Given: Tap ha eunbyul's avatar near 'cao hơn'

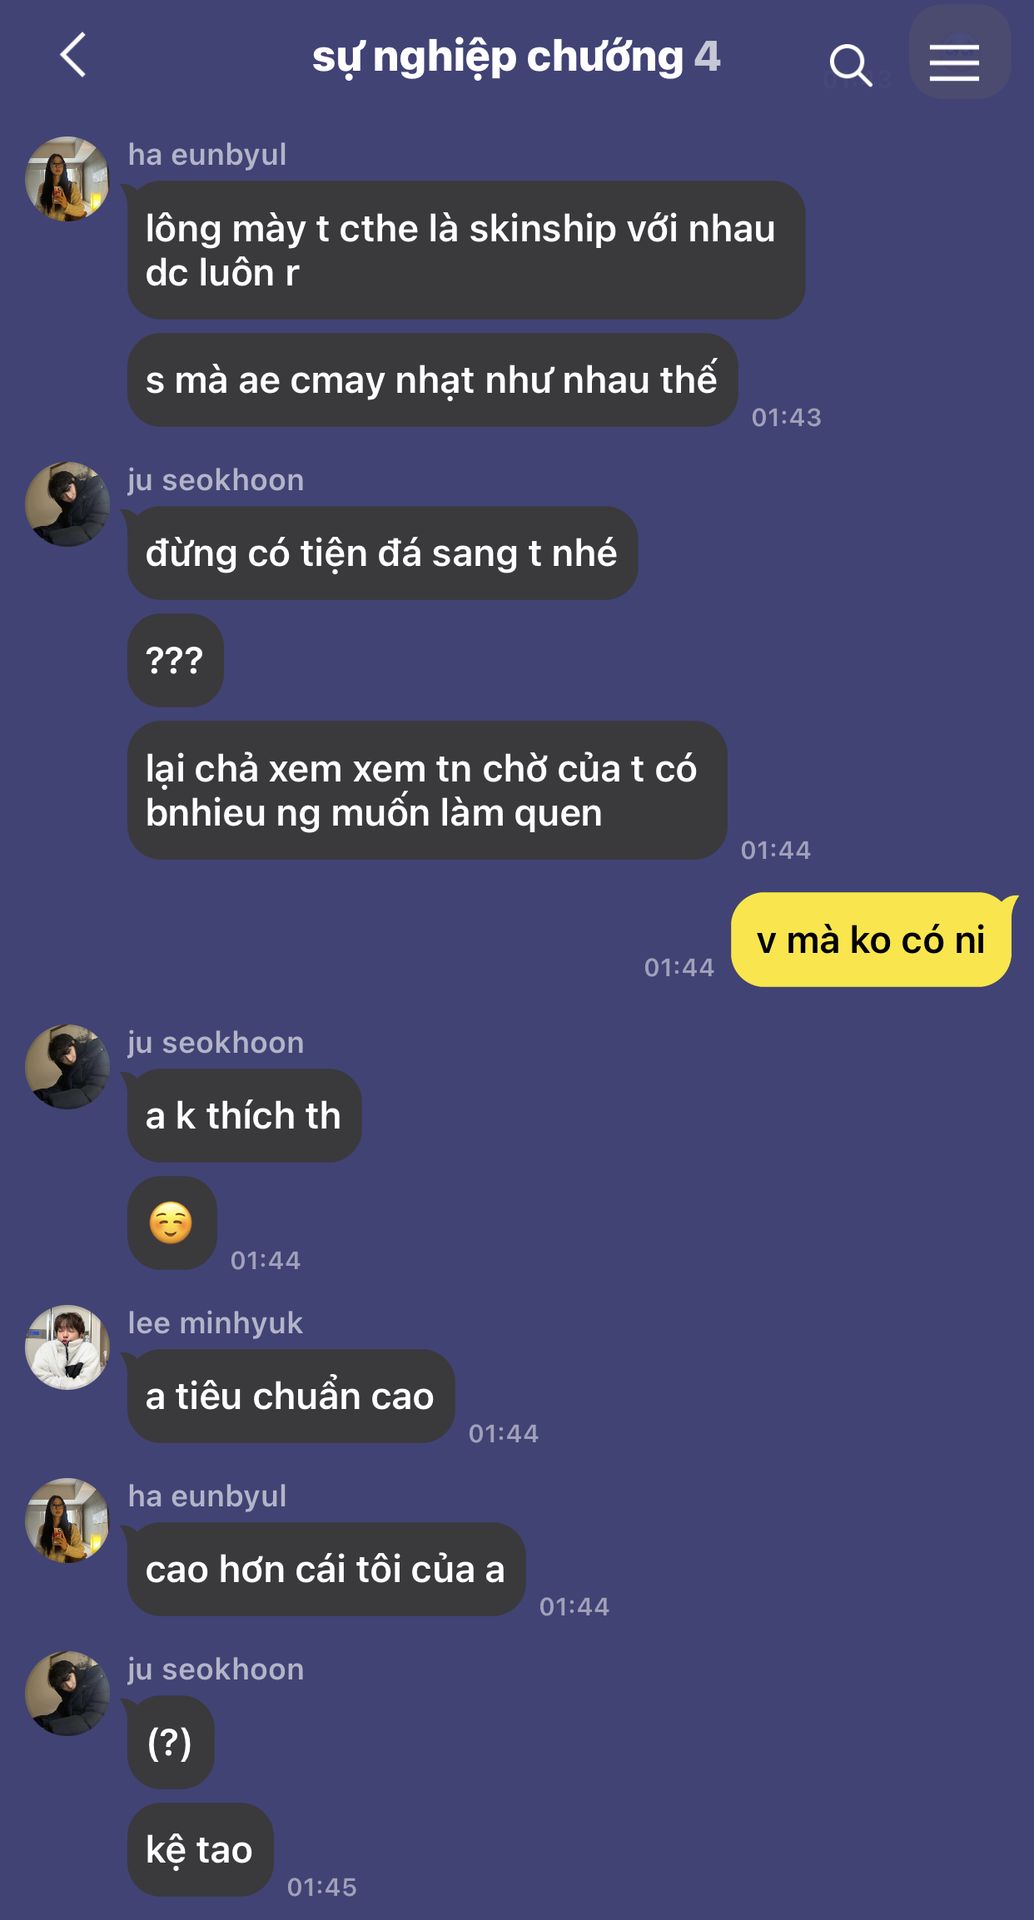Looking at the screenshot, I should point(67,1520).
